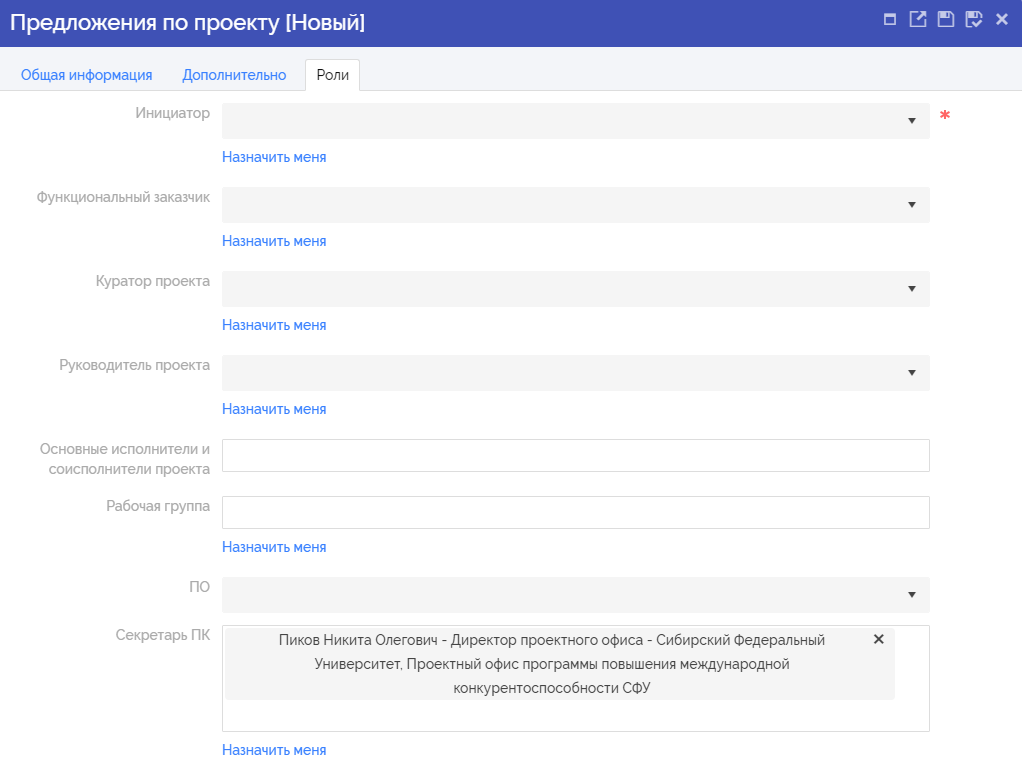Switch to the Общая информация tab
This screenshot has height=777, width=1022.
(x=86, y=75)
